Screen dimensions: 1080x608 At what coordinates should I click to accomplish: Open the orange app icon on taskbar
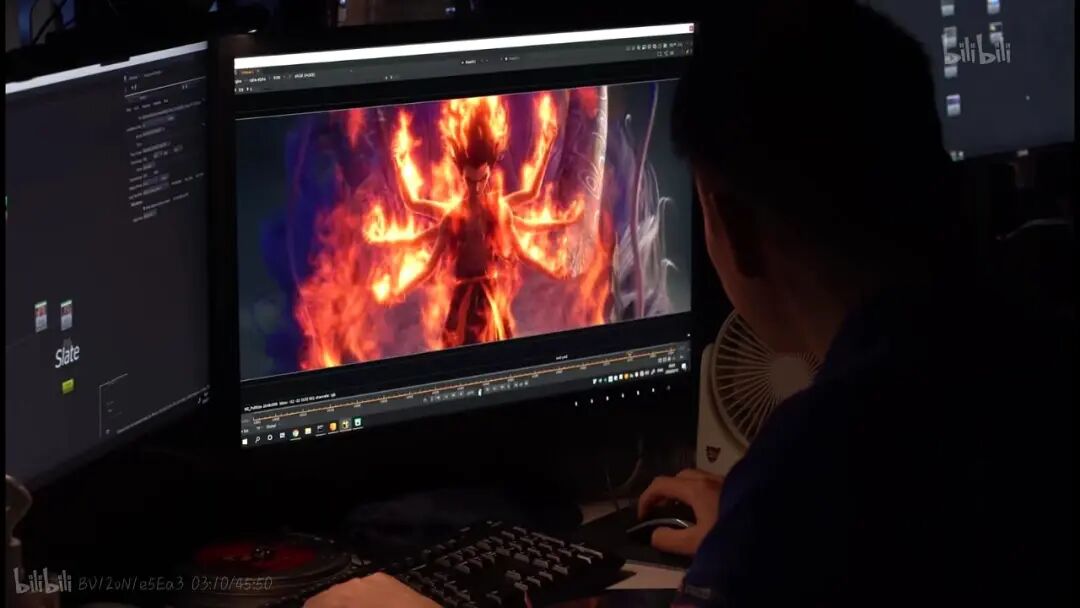coord(333,427)
